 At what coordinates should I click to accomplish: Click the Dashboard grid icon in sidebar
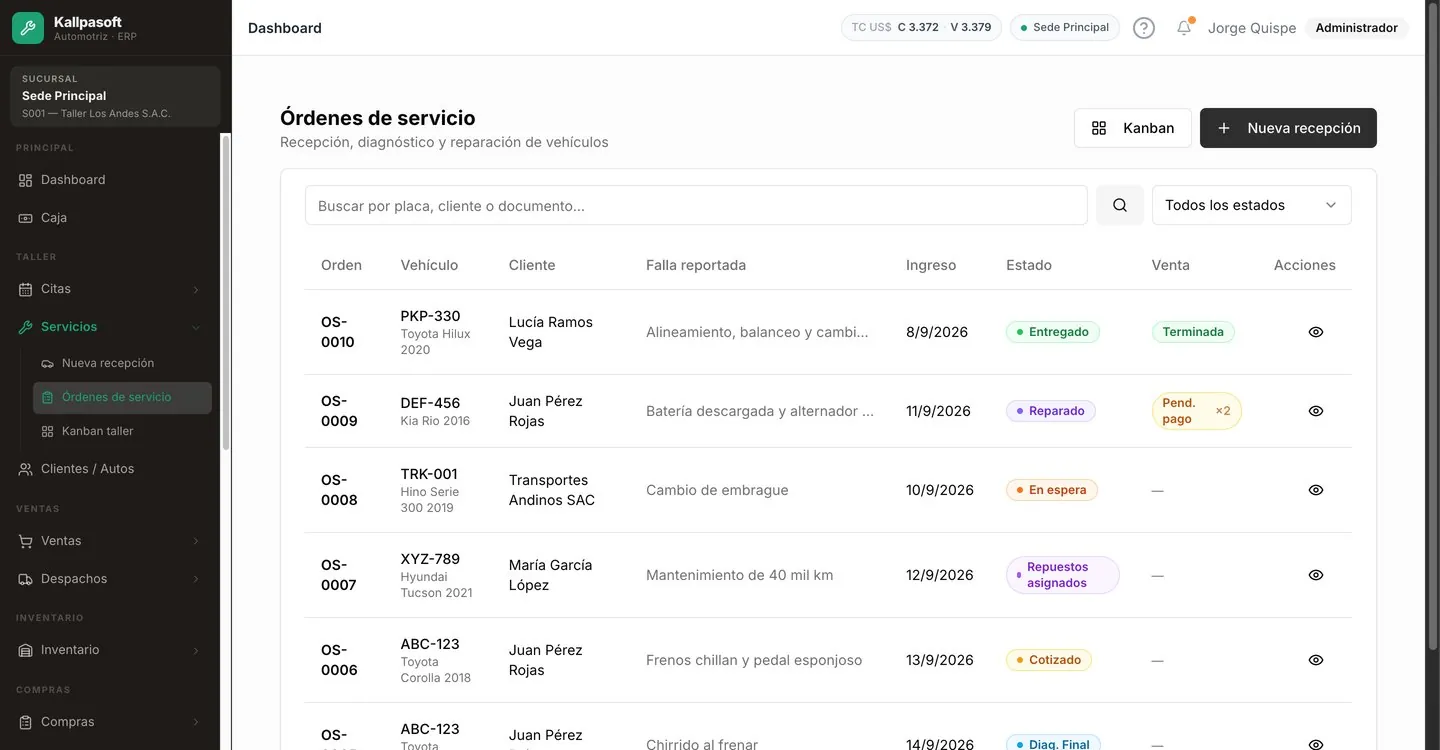pyautogui.click(x=26, y=180)
